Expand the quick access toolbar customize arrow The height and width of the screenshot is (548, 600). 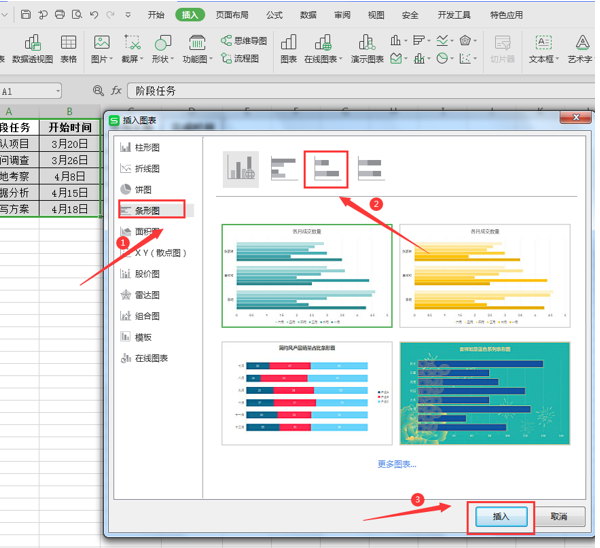[x=128, y=15]
